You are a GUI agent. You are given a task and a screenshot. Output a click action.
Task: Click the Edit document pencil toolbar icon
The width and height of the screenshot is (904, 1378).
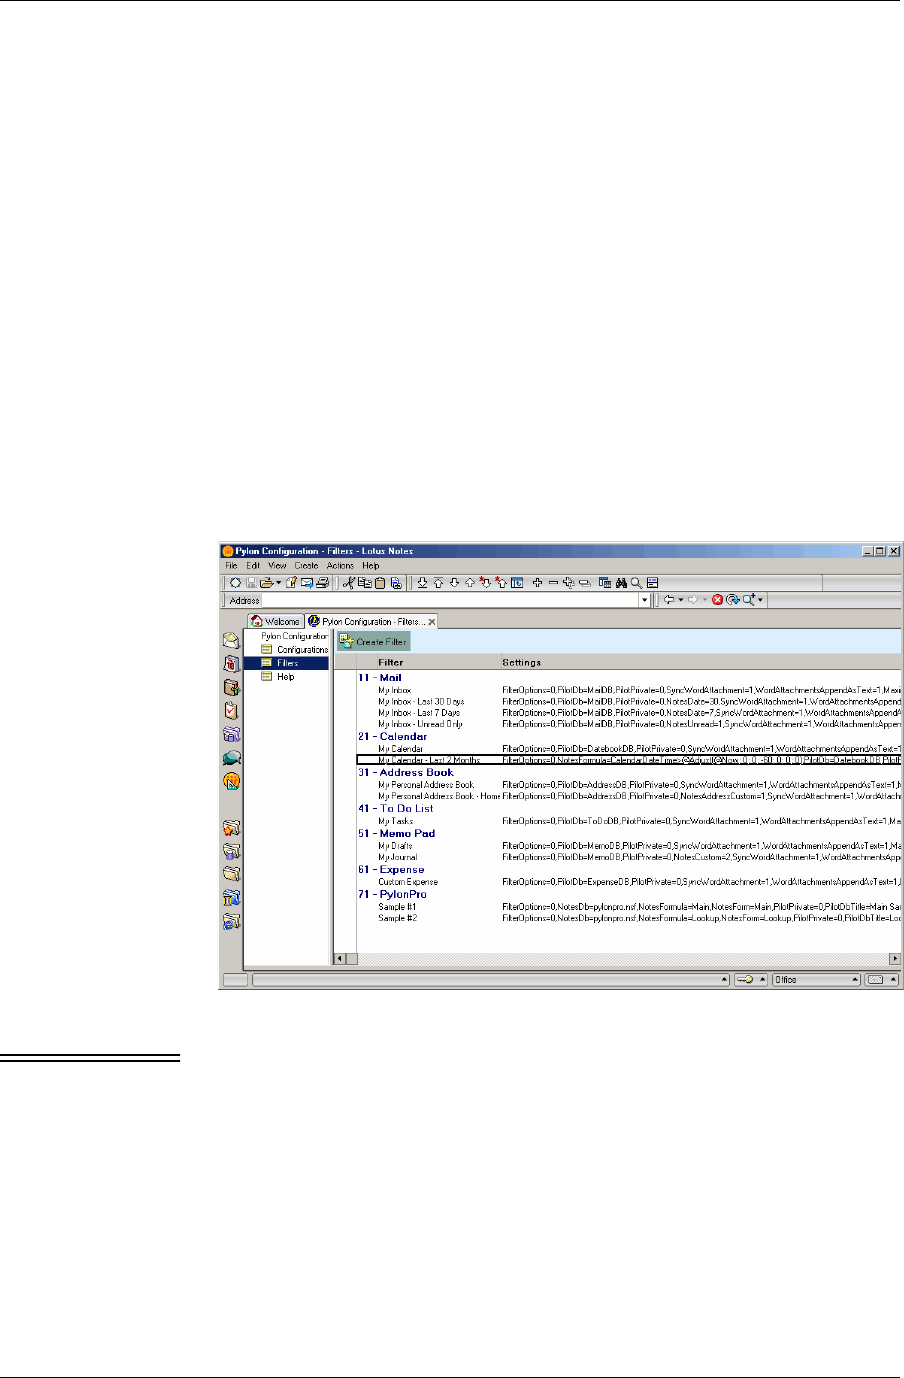click(x=293, y=583)
